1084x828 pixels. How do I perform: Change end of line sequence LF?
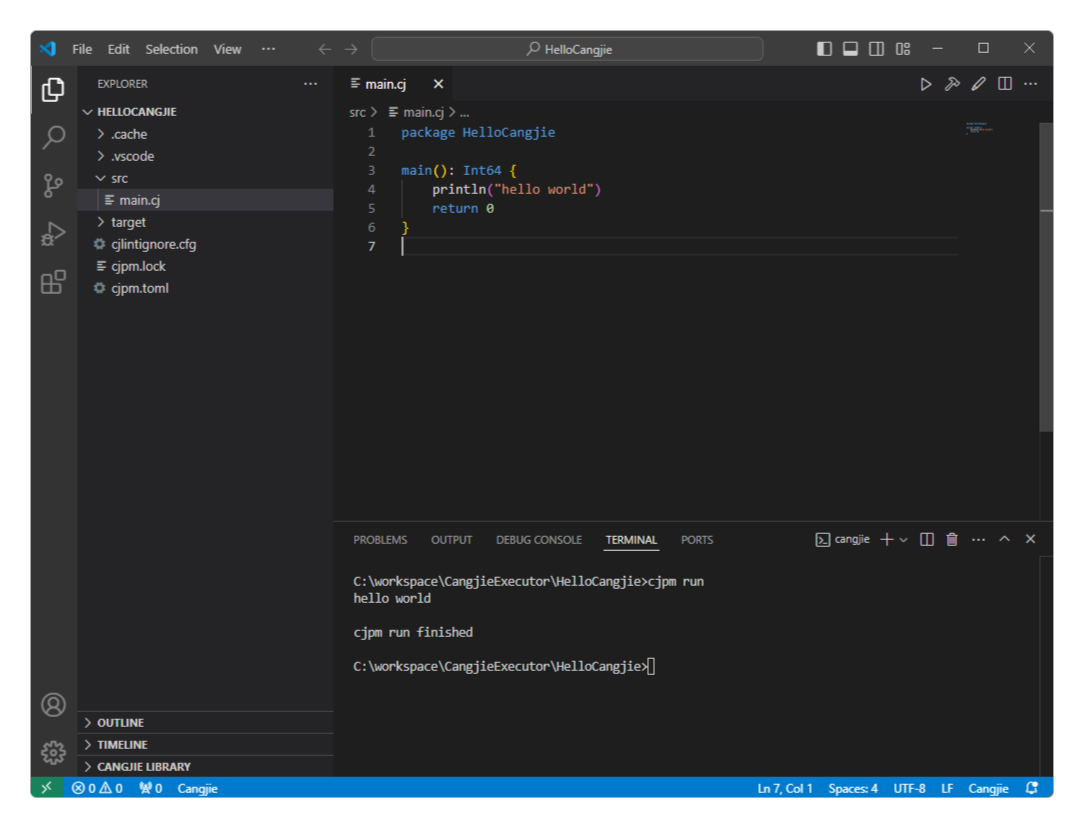coord(947,788)
